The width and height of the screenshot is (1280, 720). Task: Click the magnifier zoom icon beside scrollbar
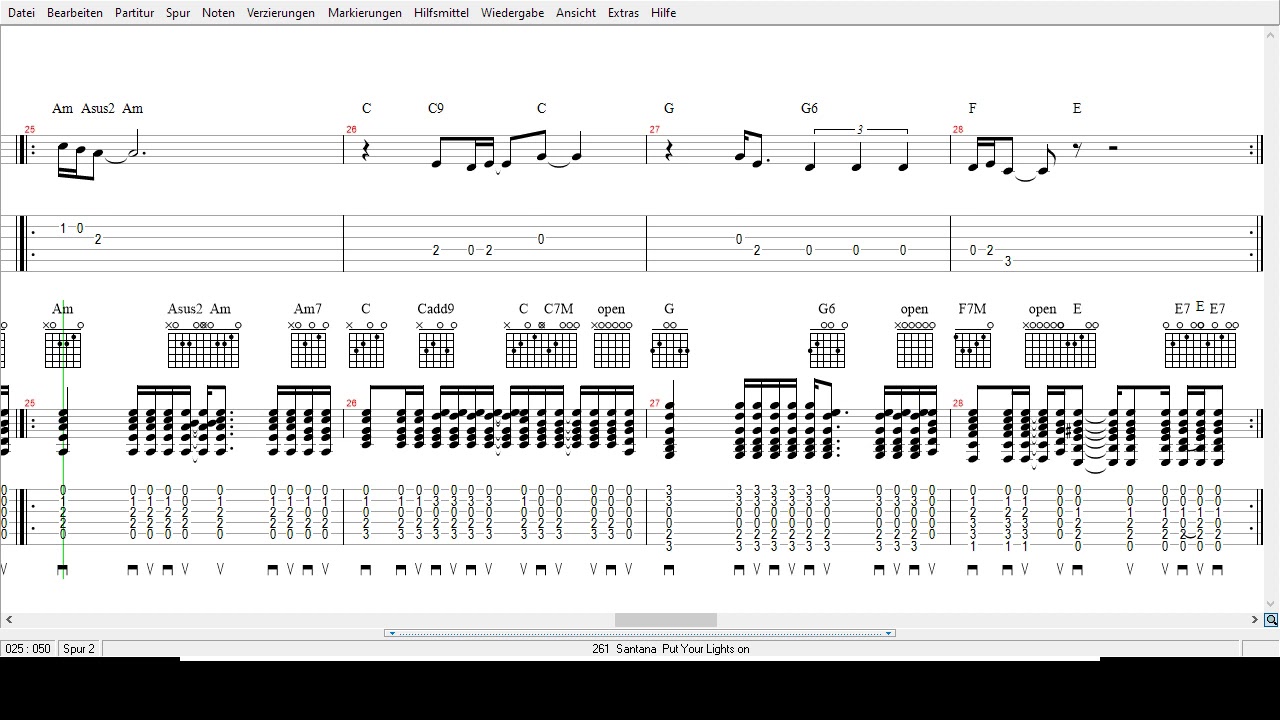pyautogui.click(x=1271, y=620)
